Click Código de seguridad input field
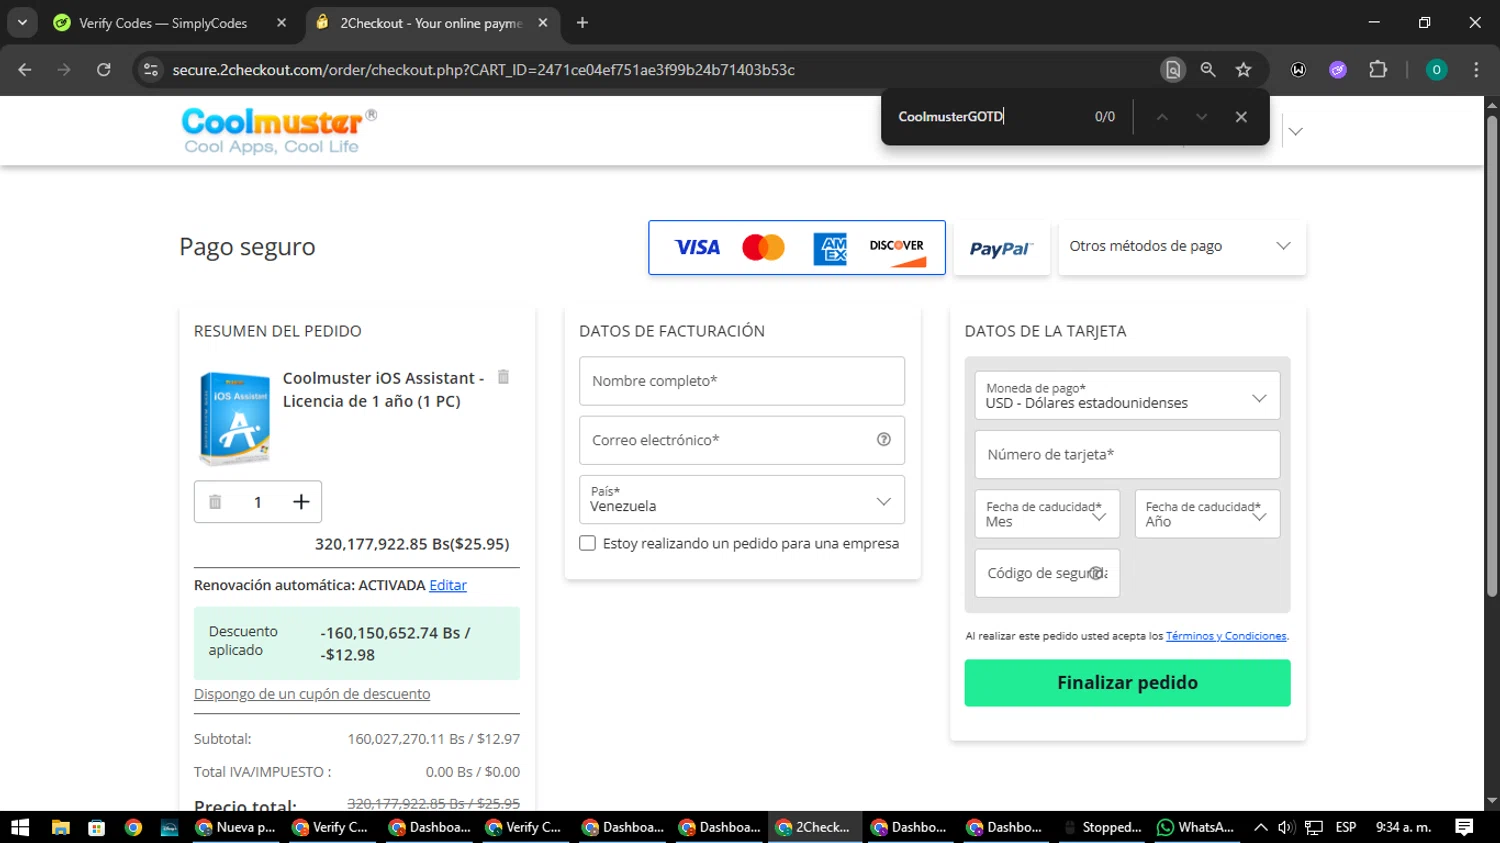Viewport: 1500px width, 843px height. tap(1047, 573)
